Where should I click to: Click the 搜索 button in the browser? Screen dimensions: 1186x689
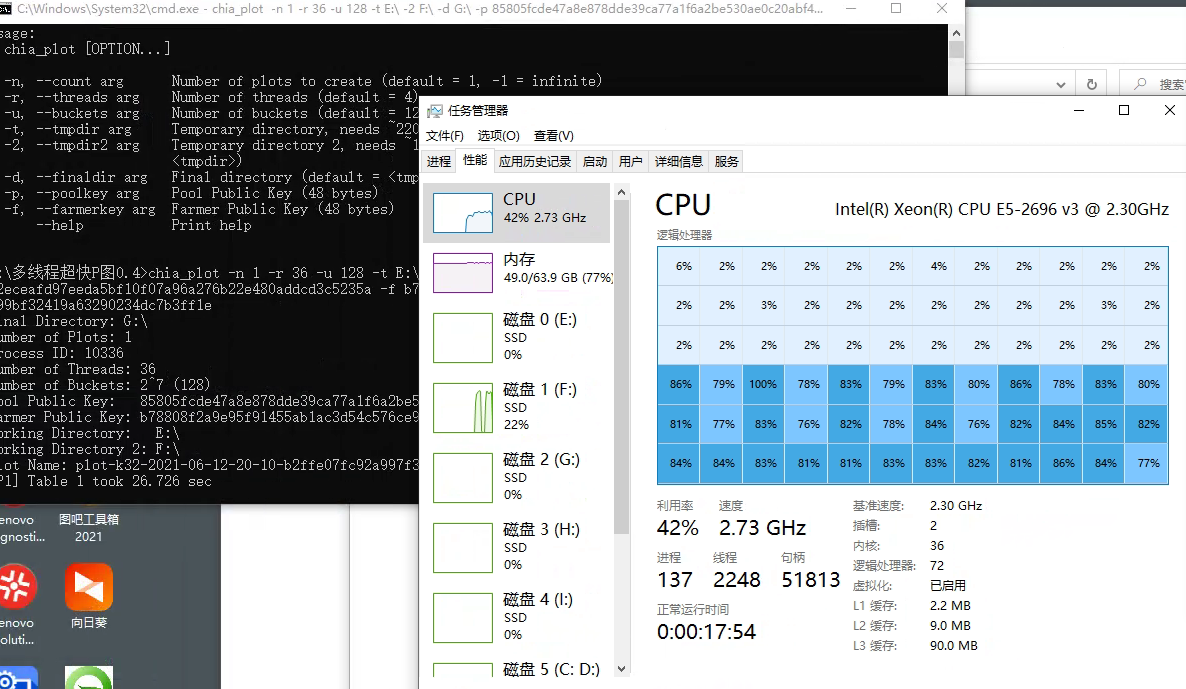[1152, 82]
